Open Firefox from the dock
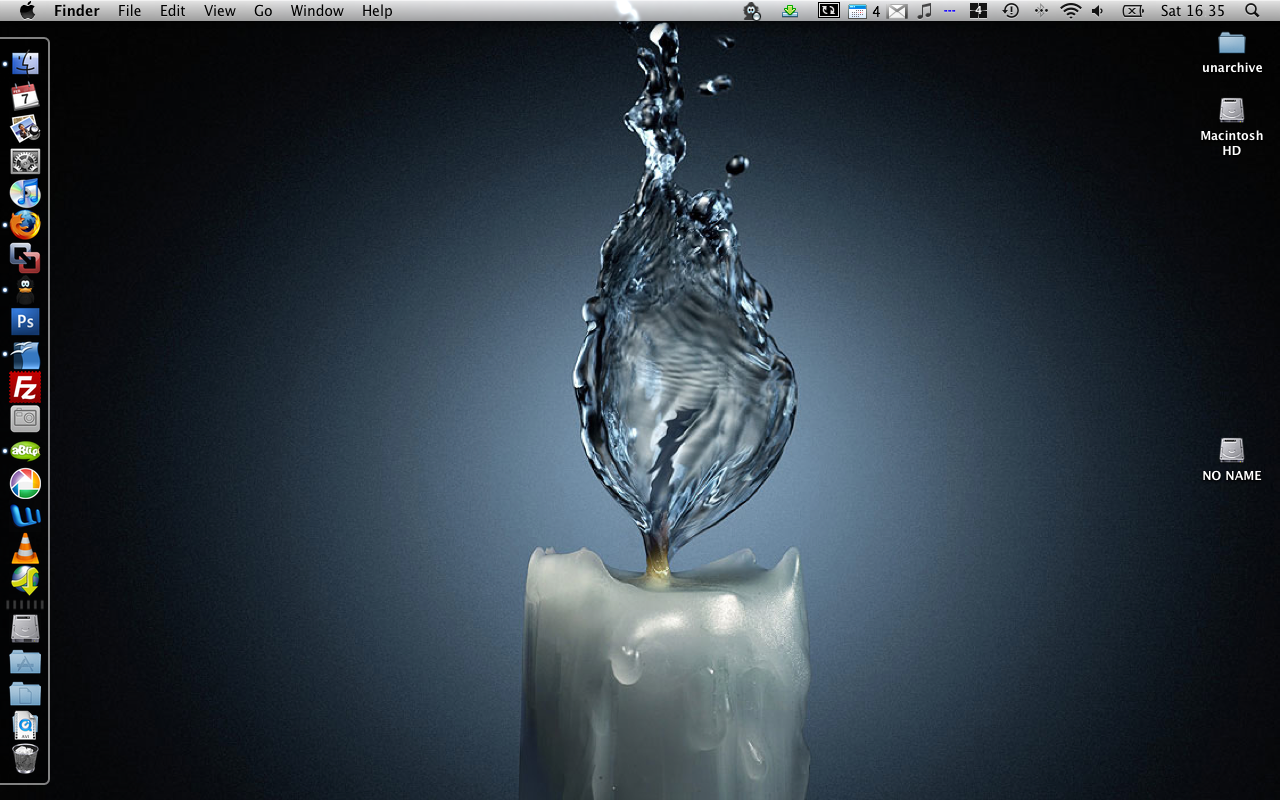 pyautogui.click(x=25, y=225)
